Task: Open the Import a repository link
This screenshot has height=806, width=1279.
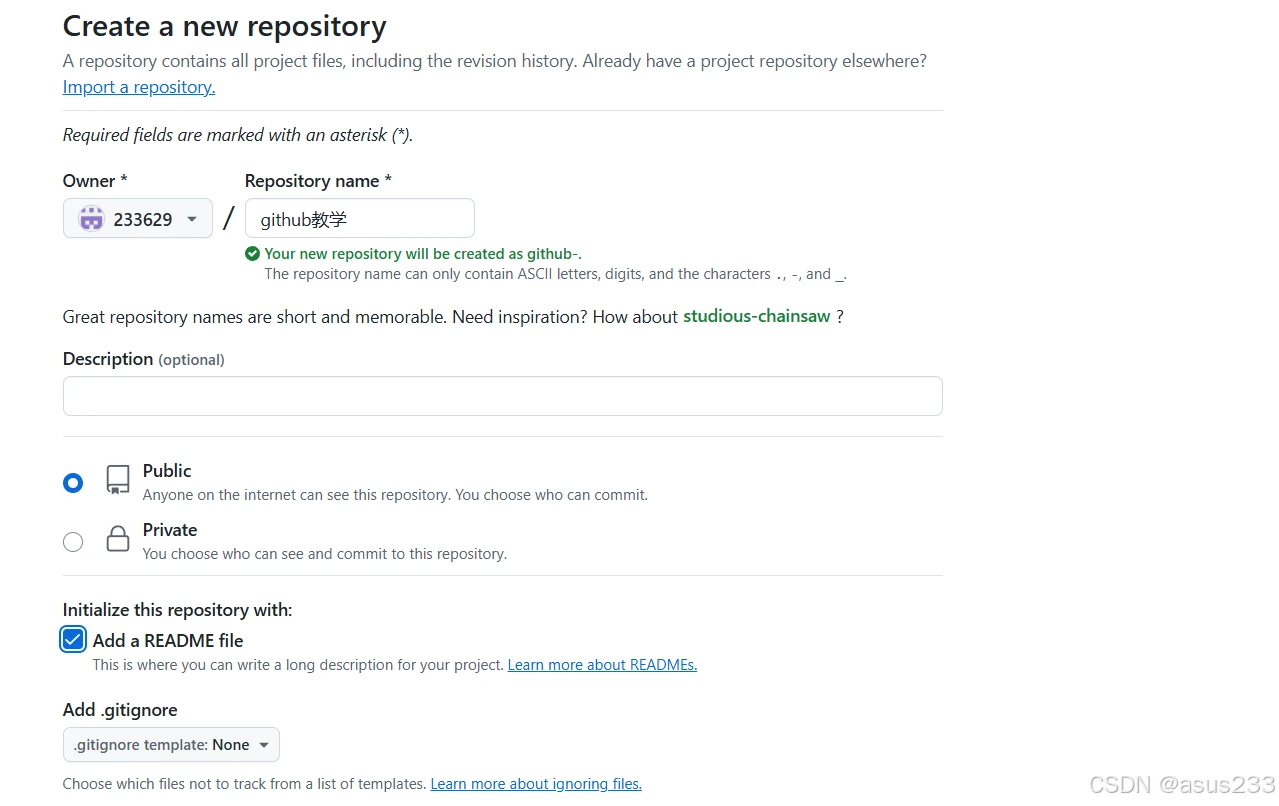Action: coord(139,87)
